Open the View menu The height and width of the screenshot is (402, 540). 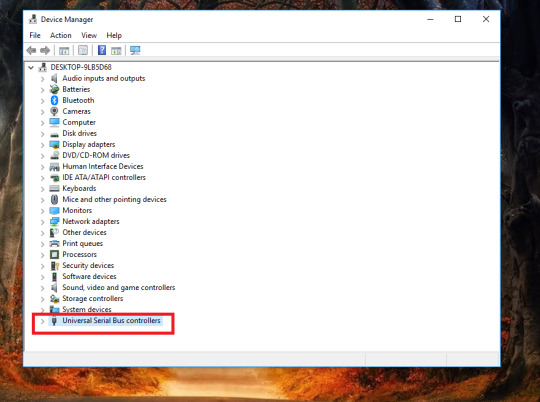tap(89, 35)
